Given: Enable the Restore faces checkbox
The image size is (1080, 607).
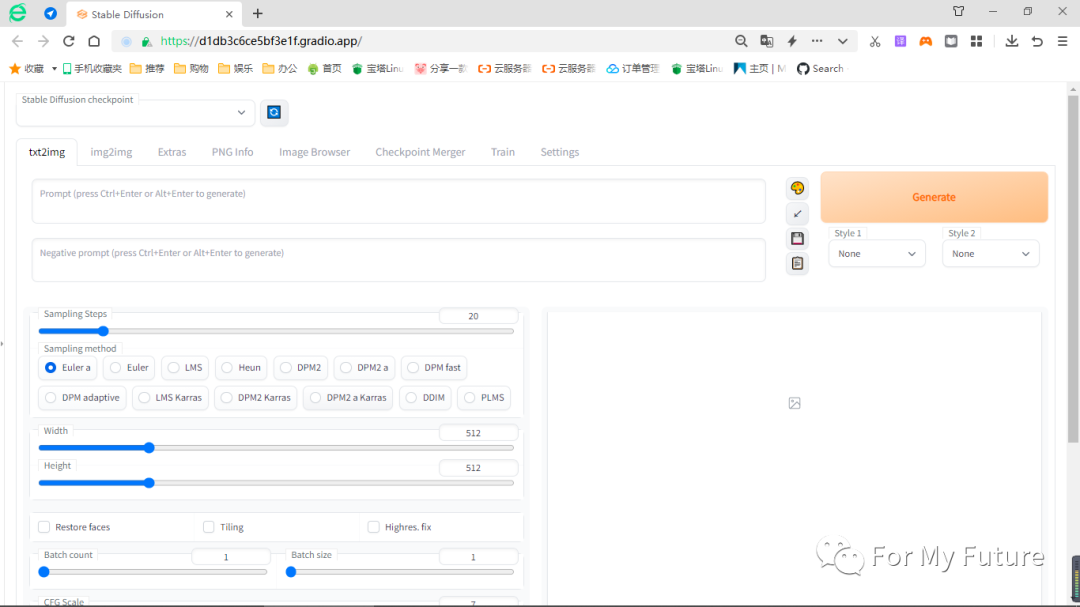Looking at the screenshot, I should [x=44, y=527].
